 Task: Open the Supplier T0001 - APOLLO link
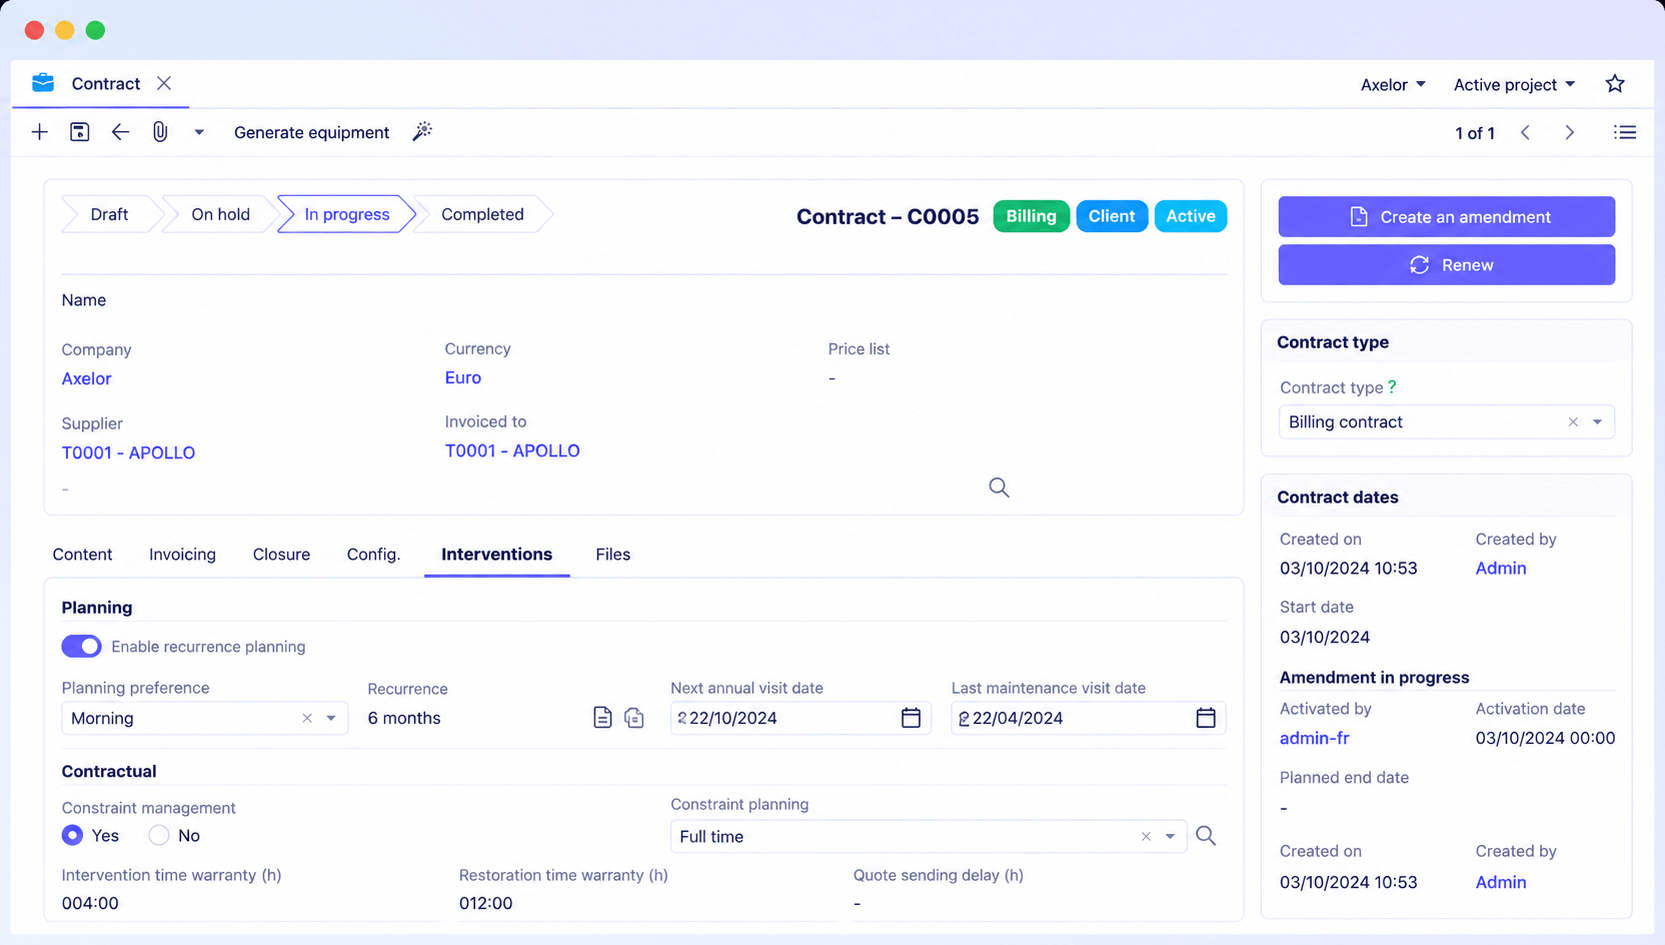click(x=128, y=453)
